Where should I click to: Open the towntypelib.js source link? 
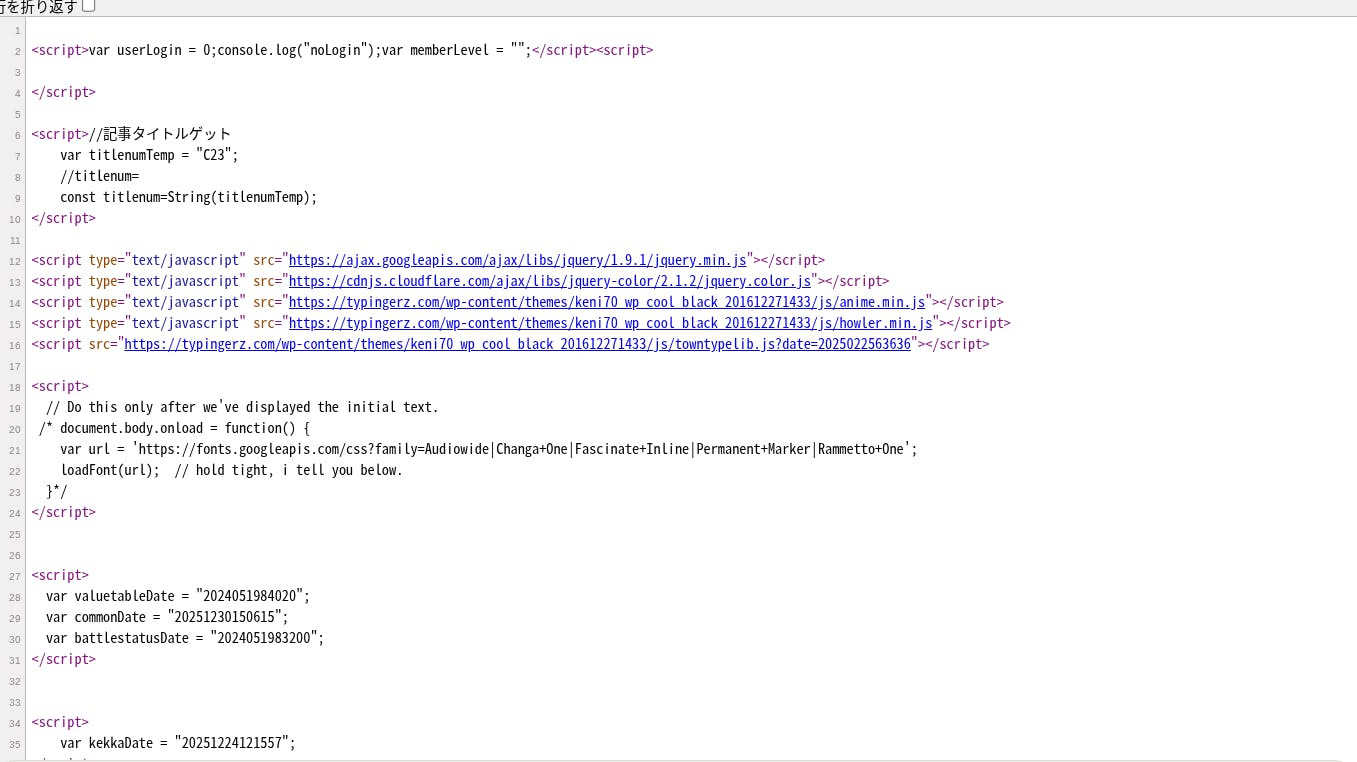pyautogui.click(x=517, y=344)
